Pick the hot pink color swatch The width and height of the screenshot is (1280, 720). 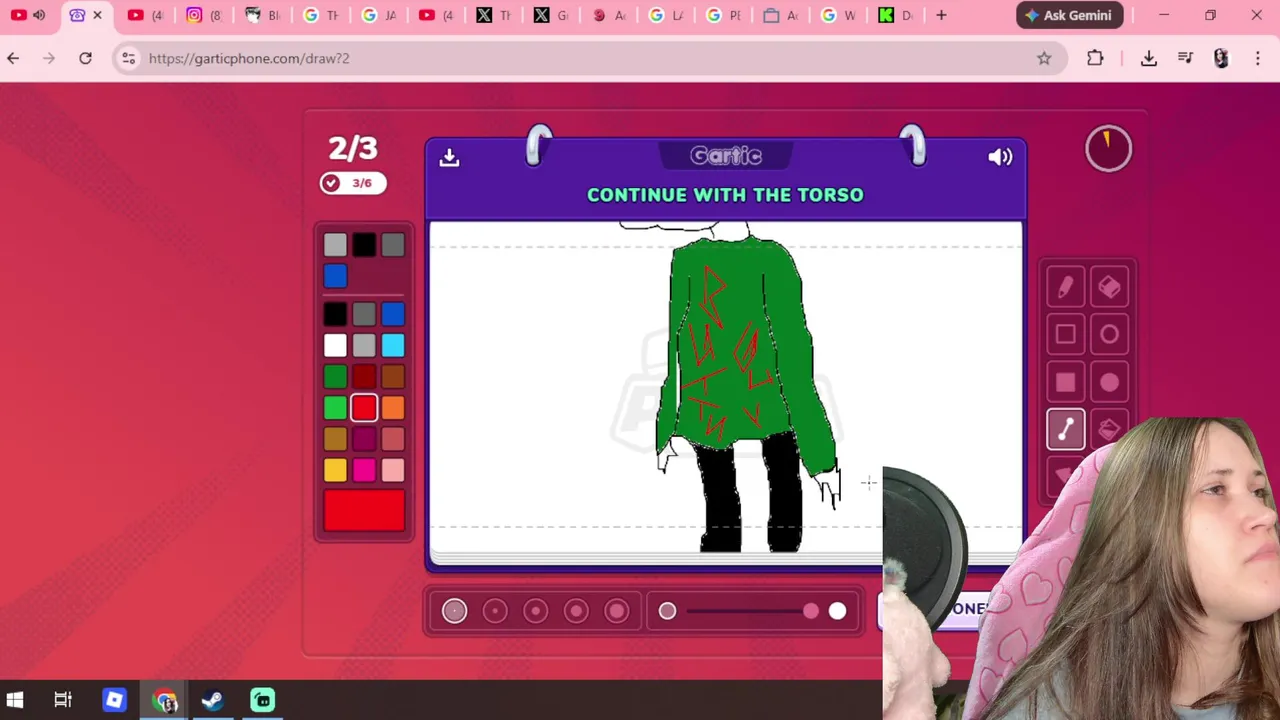point(364,469)
